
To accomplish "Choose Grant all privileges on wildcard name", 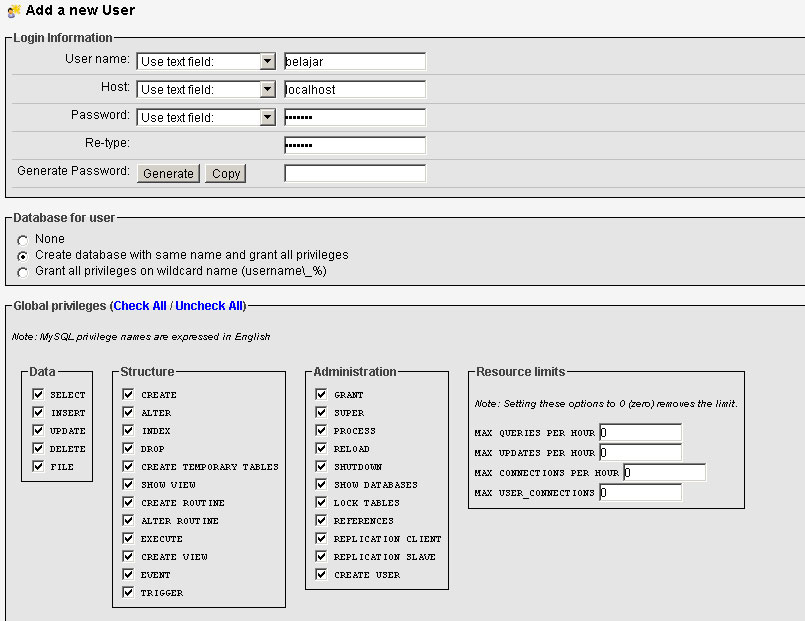I will click(23, 272).
